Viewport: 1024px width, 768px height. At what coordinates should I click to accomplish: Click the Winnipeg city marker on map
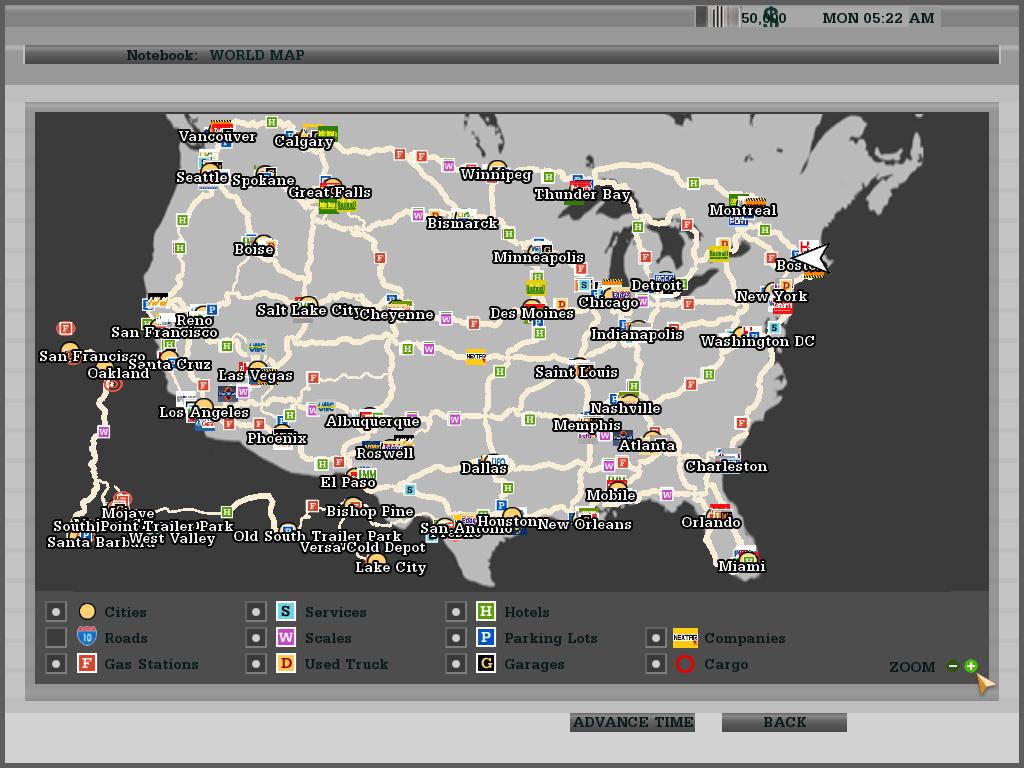(x=497, y=168)
